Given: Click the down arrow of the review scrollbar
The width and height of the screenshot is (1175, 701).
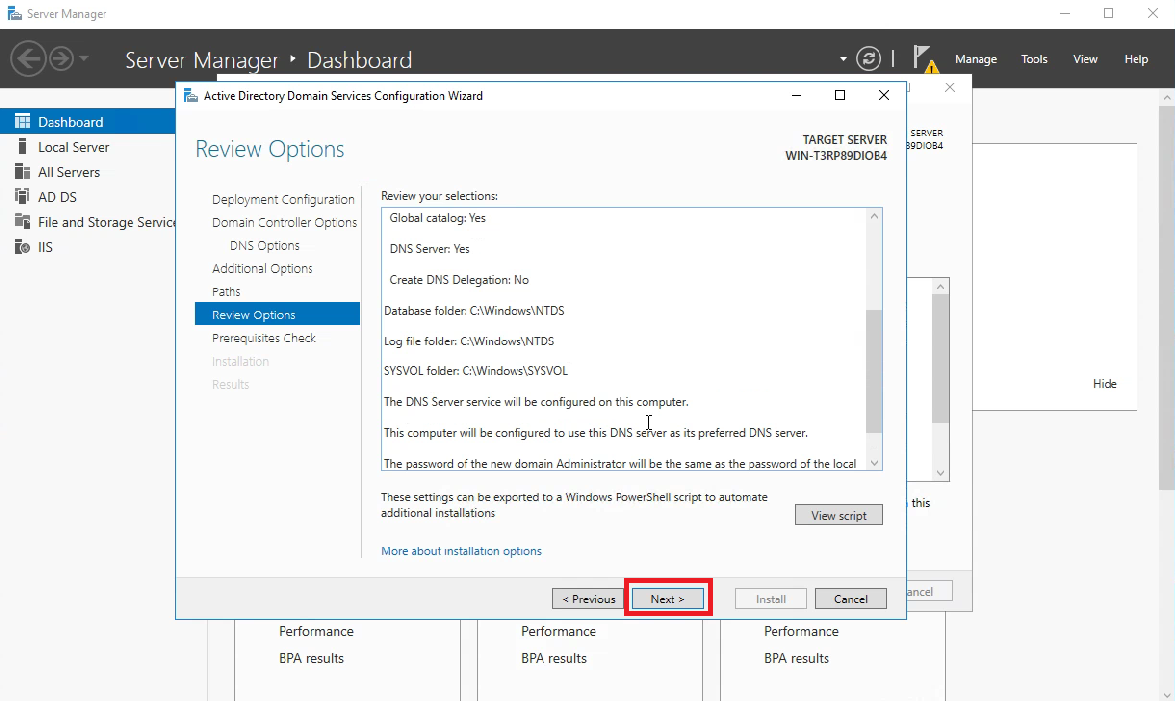Looking at the screenshot, I should point(873,463).
